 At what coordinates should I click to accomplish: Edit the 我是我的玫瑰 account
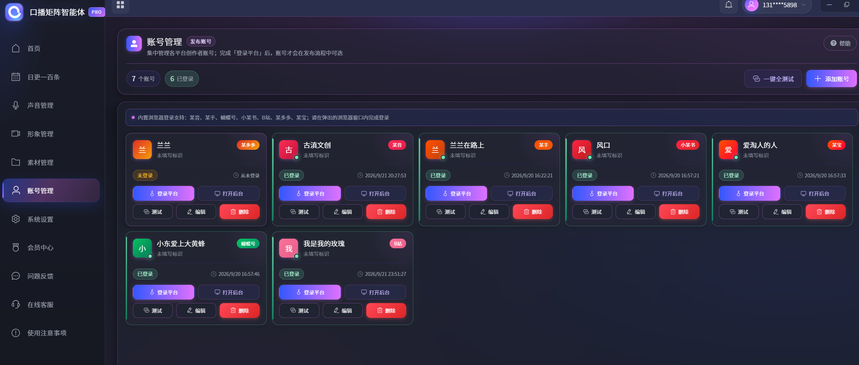tap(342, 310)
